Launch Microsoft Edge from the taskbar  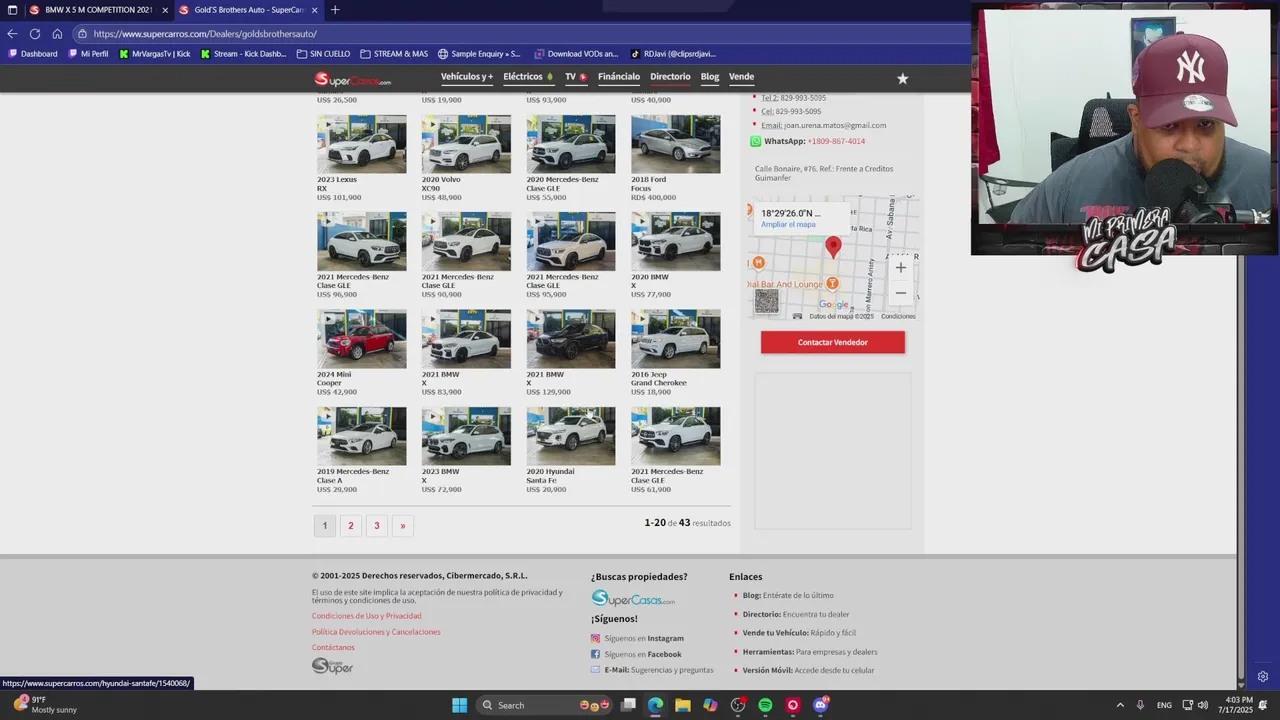(x=655, y=705)
